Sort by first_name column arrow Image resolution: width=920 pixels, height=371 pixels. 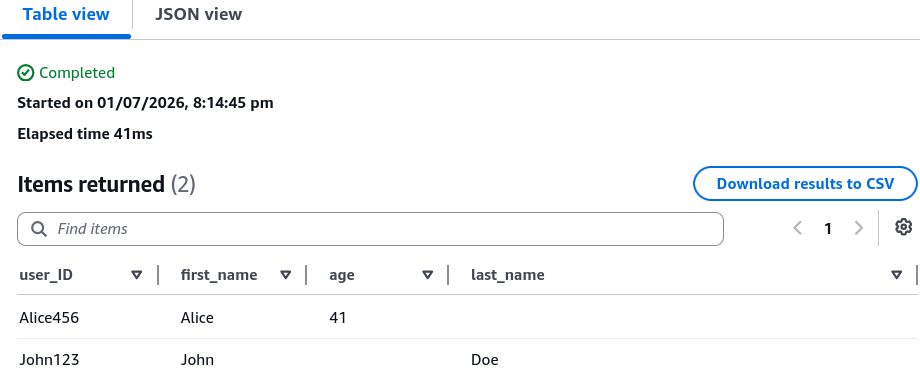286,275
